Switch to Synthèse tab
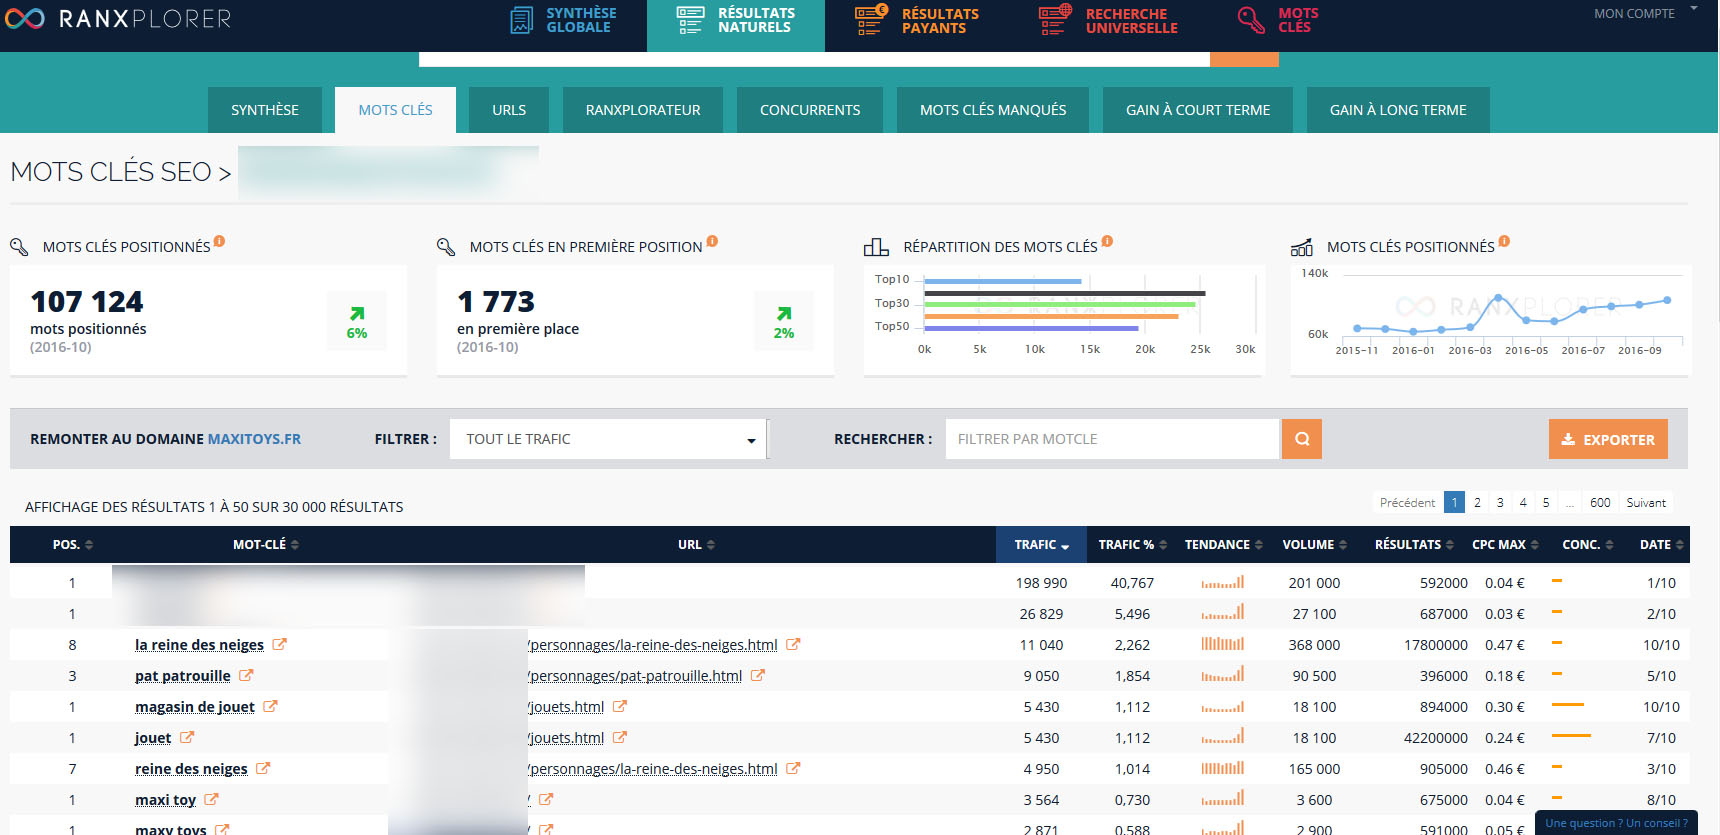This screenshot has height=835, width=1720. tap(265, 110)
